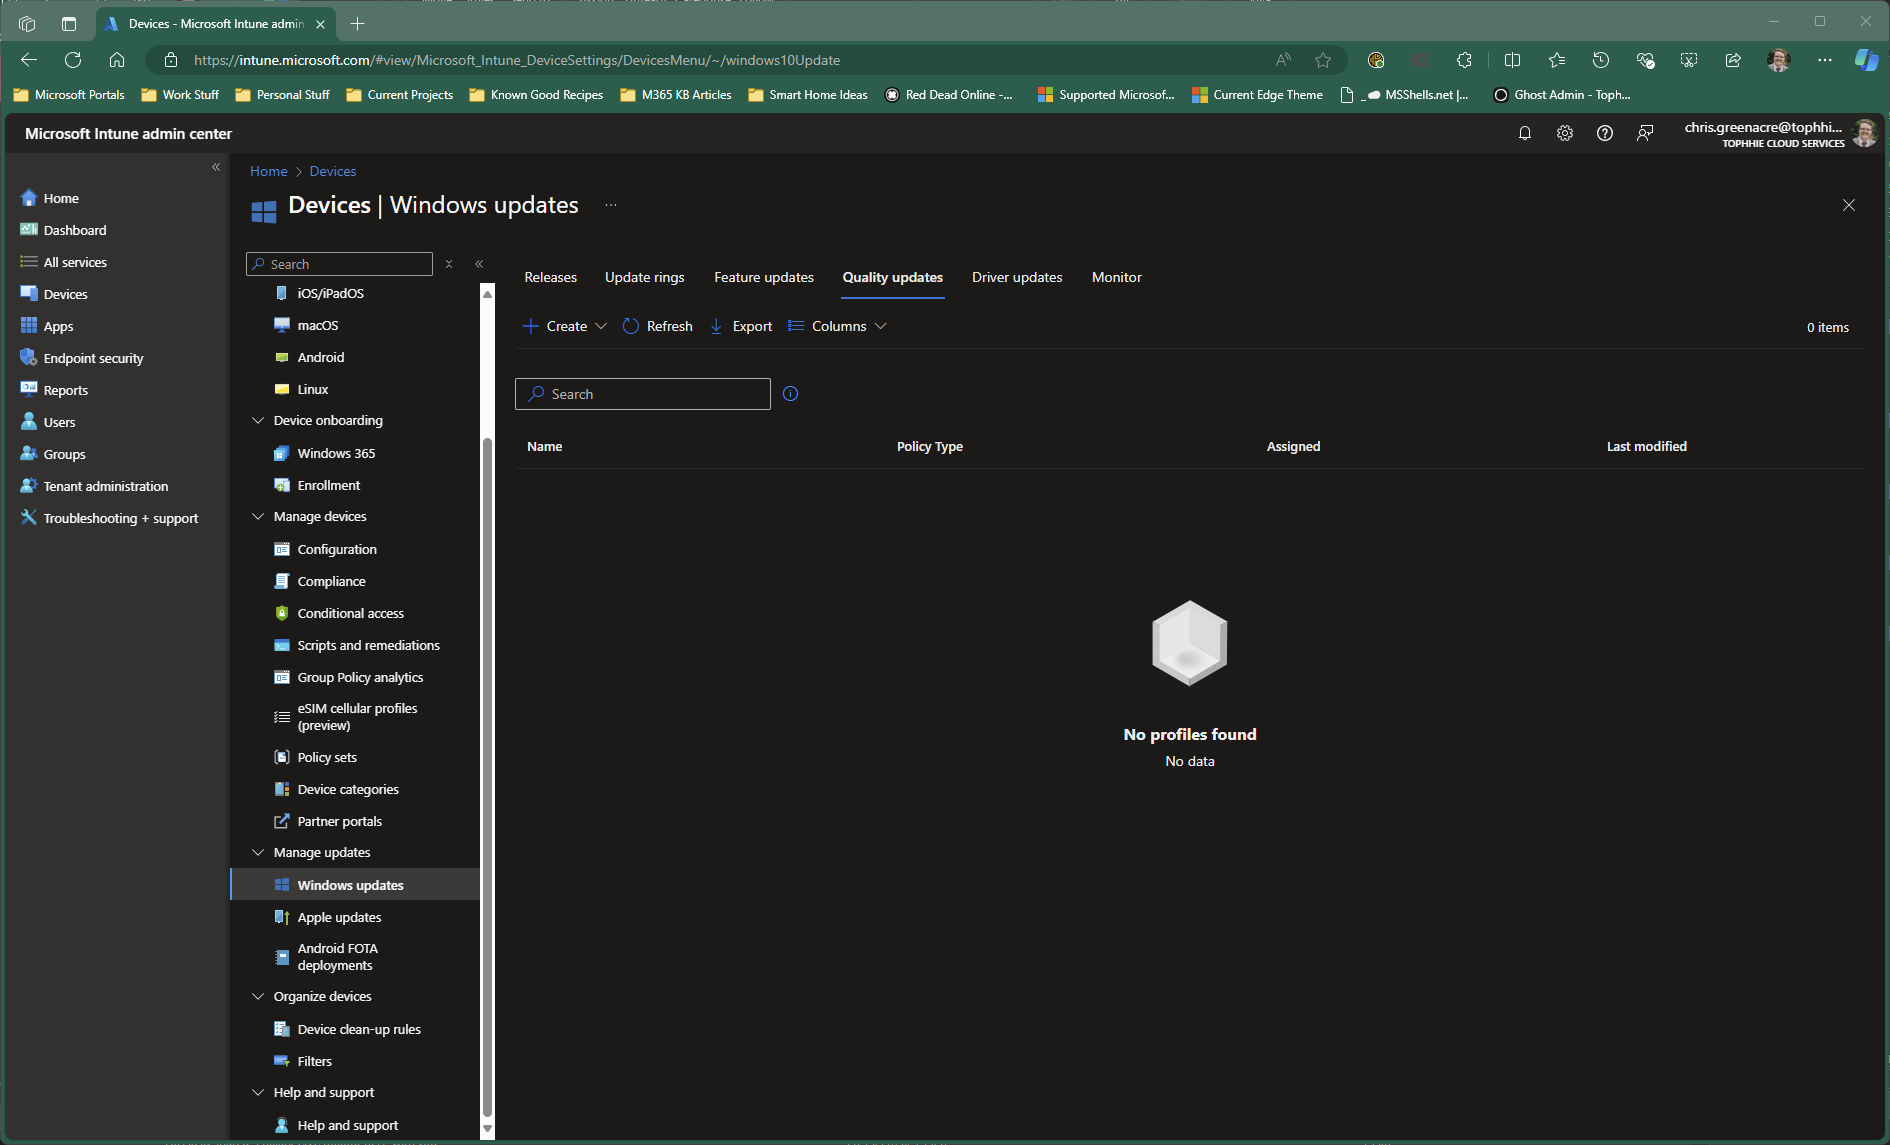Open Device clean-up rules menu item
The height and width of the screenshot is (1145, 1890).
(x=359, y=1029)
